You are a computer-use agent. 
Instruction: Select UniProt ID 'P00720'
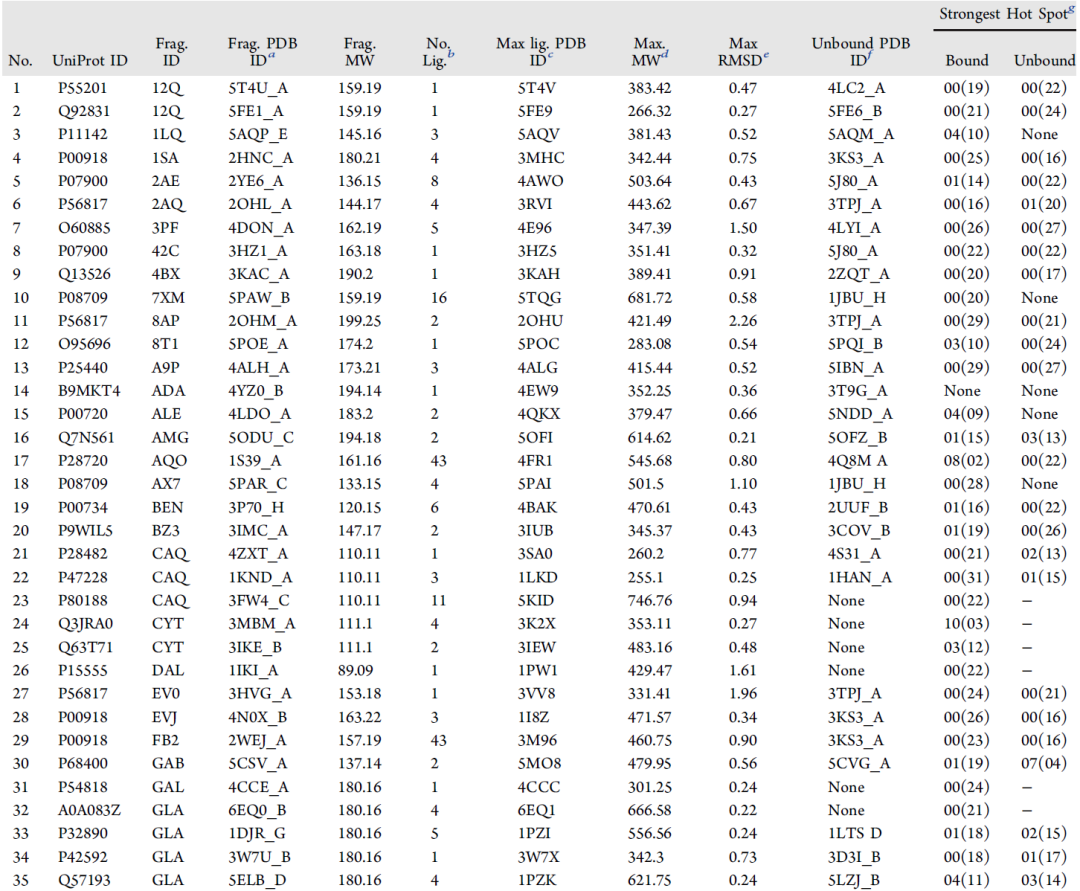pyautogui.click(x=83, y=414)
